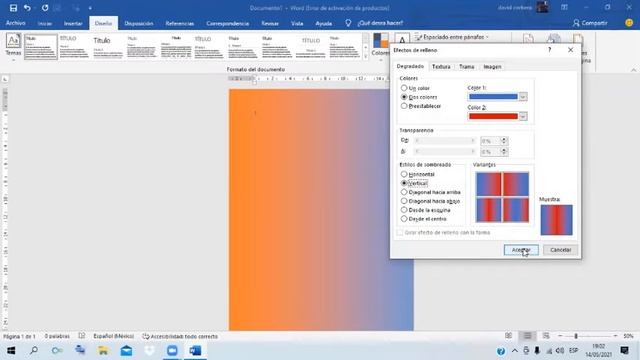Click the Color 2 red swatch
Image resolution: width=640 pixels, height=360 pixels.
493,116
